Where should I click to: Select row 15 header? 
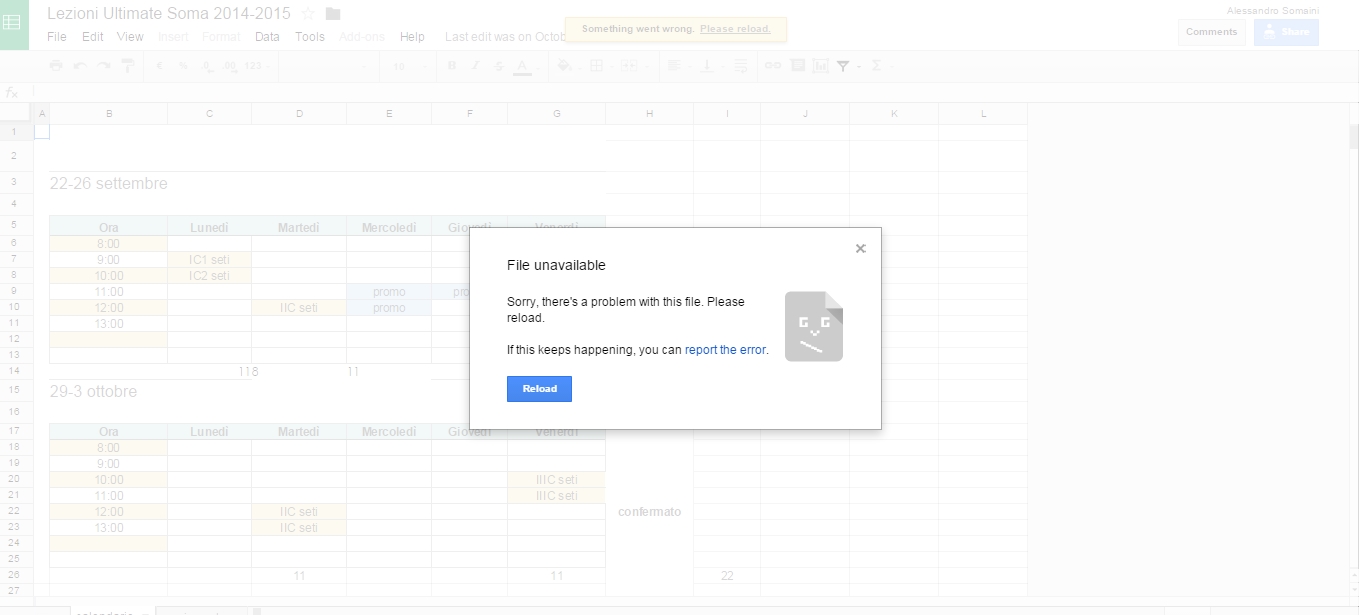(15, 389)
